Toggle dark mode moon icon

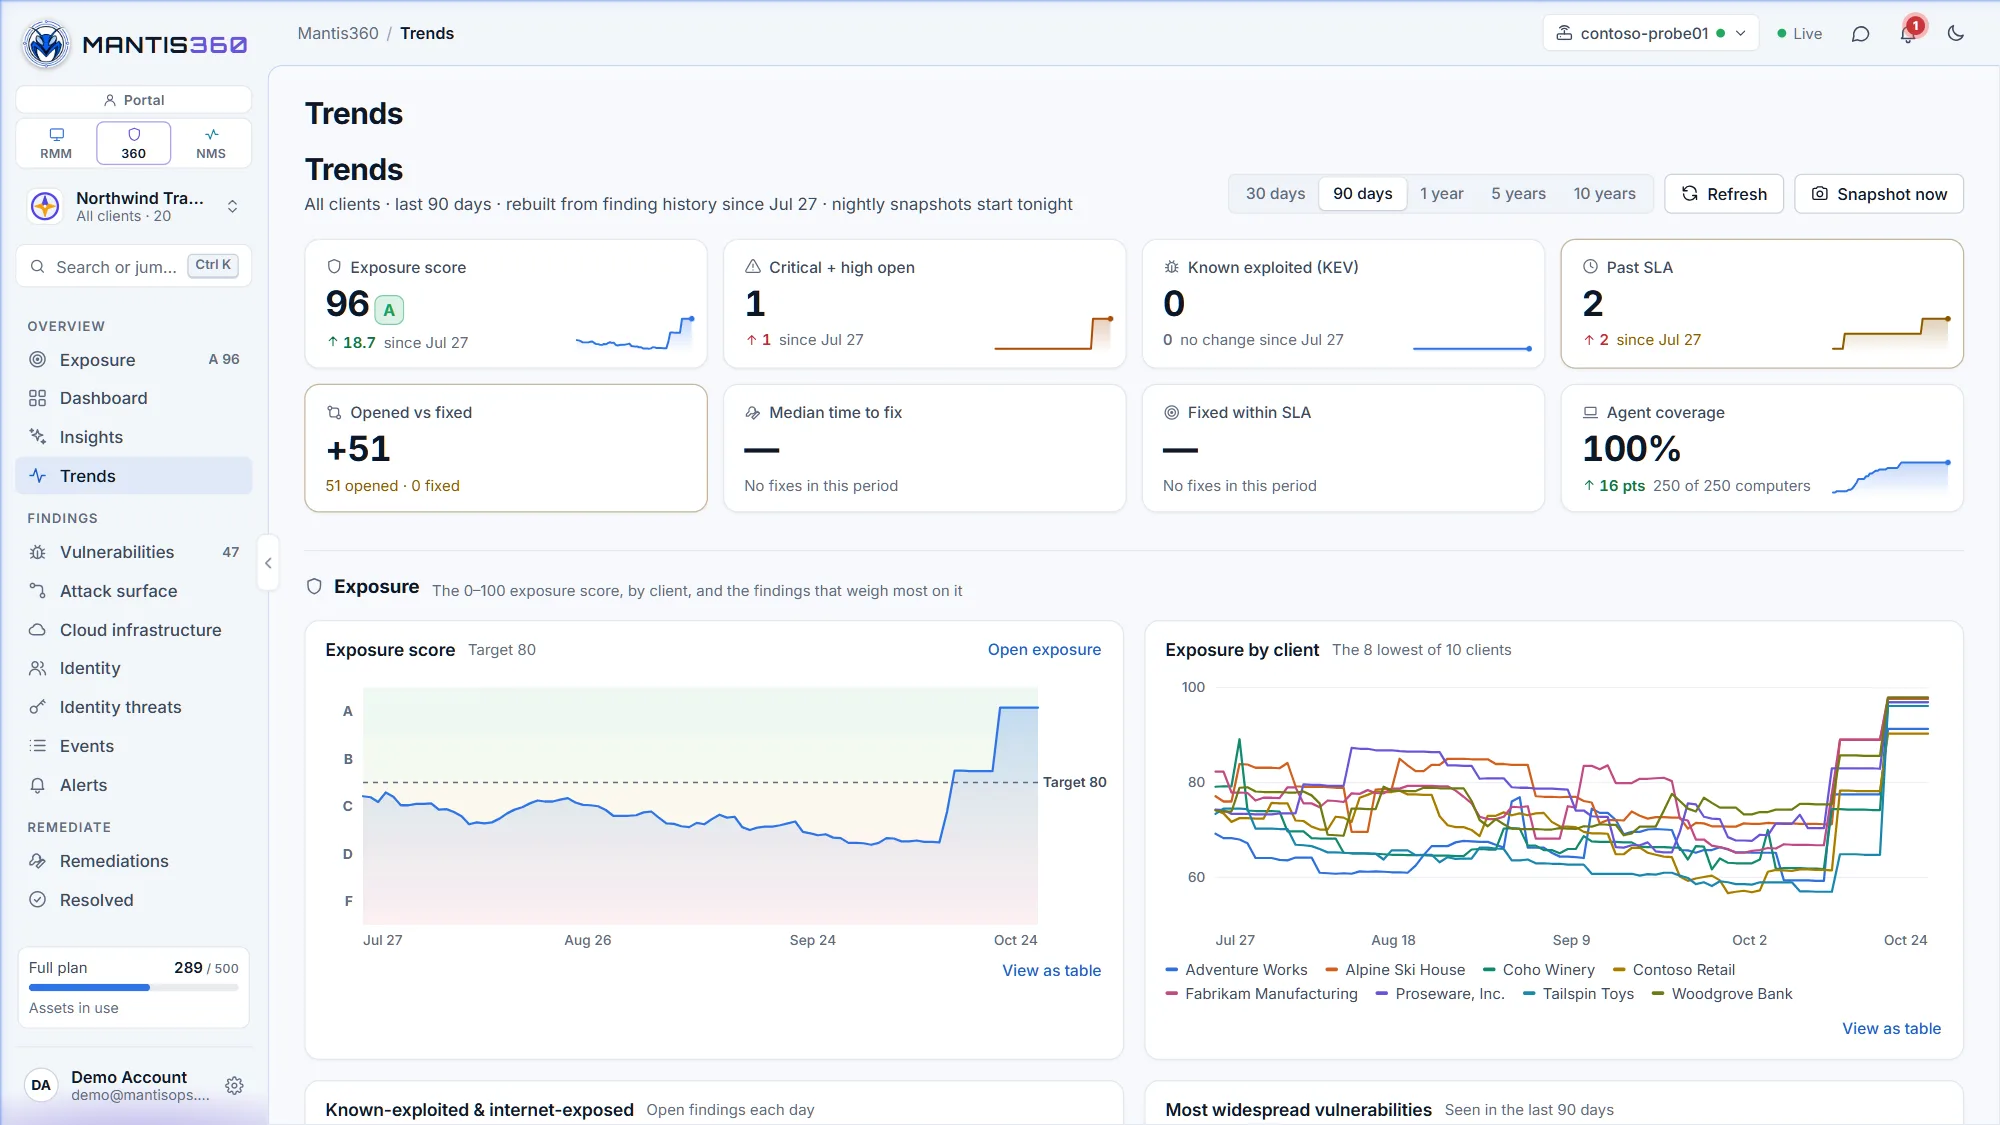[1956, 34]
